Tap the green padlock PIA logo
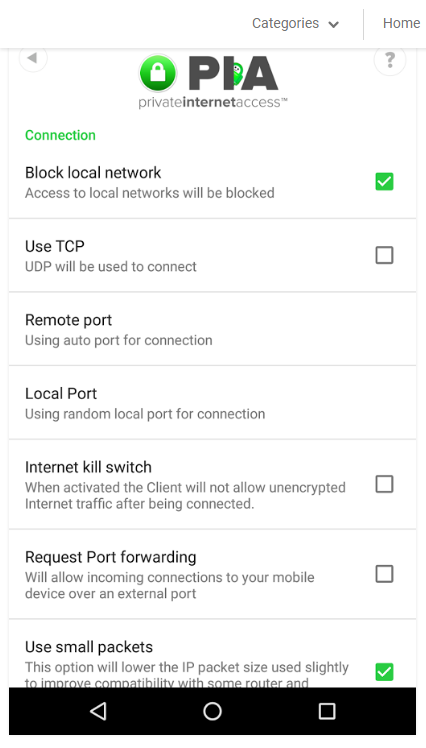Viewport: 426px width, 748px height. [x=158, y=73]
